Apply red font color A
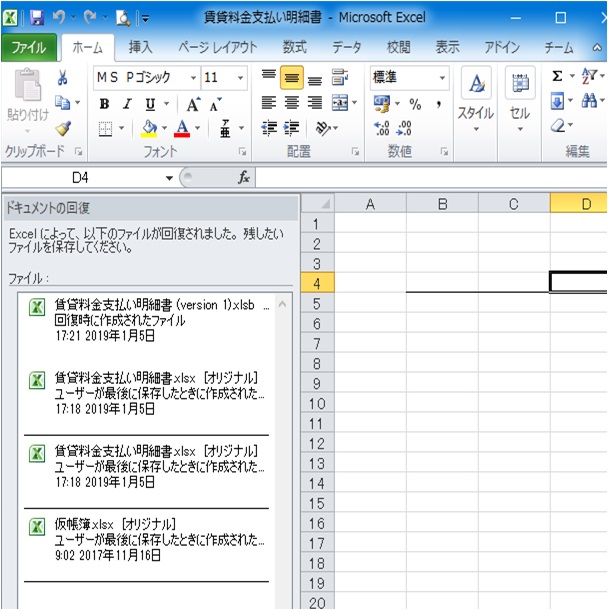Screen dimensions: 608x610 pos(182,128)
